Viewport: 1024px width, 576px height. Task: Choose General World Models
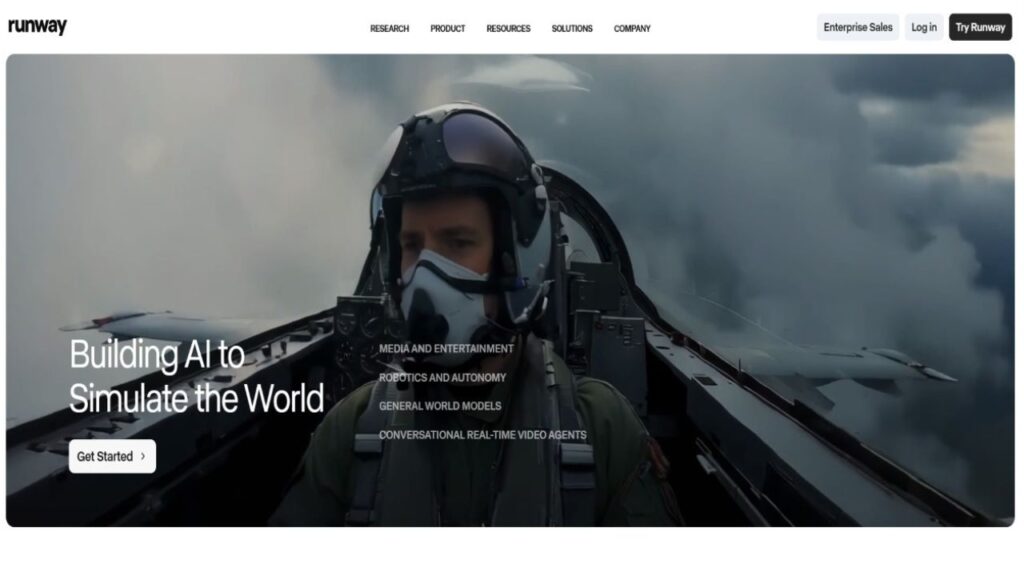[x=440, y=406]
